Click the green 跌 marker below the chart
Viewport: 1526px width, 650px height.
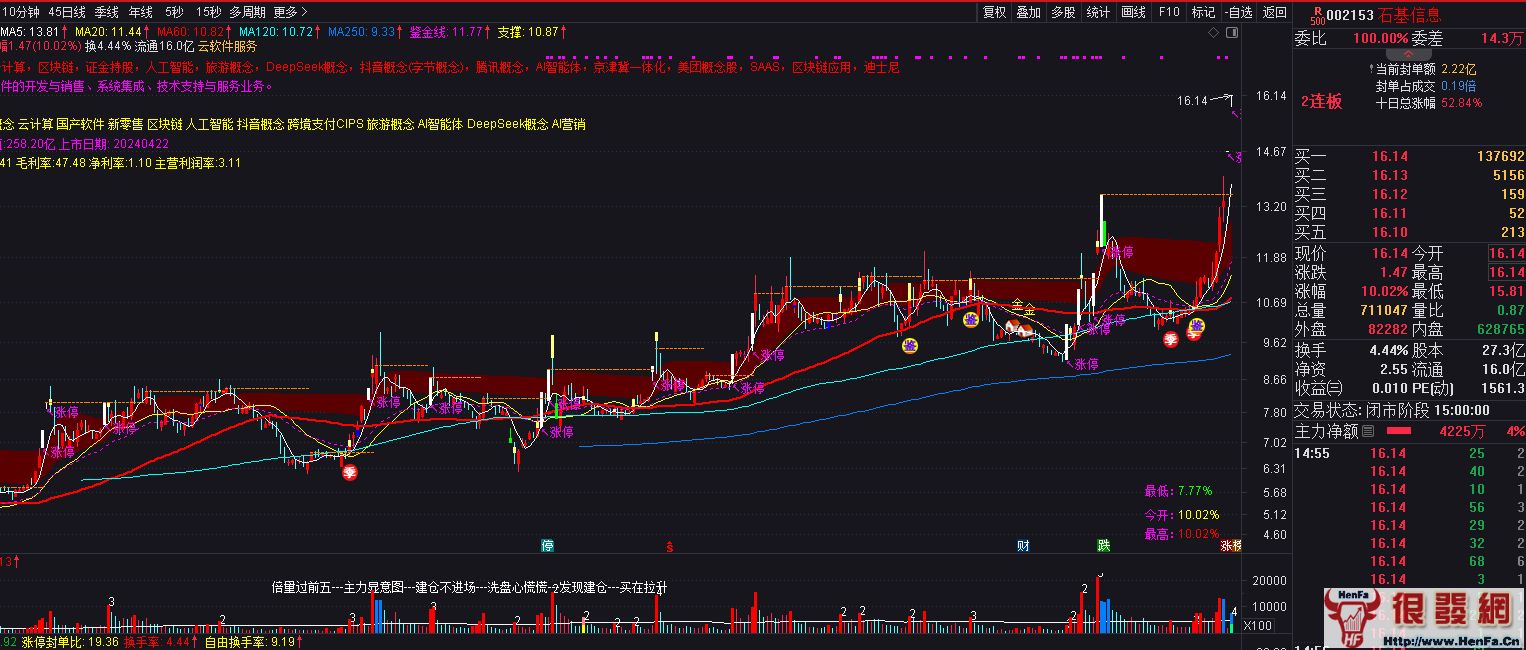click(1103, 545)
